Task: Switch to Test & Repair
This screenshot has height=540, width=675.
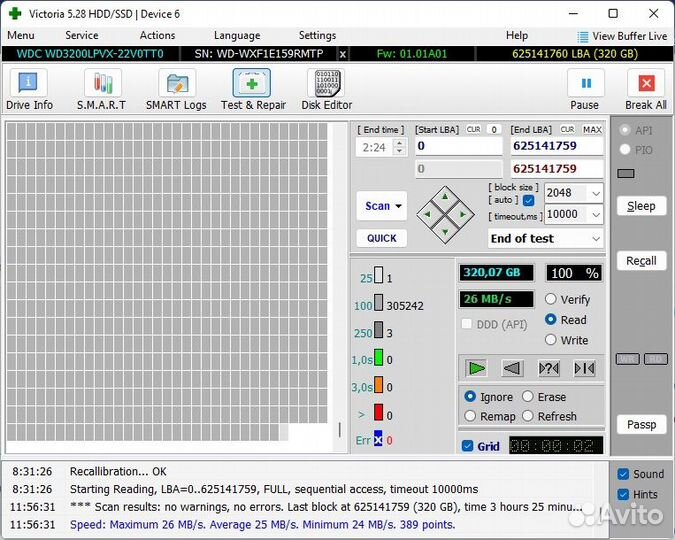Action: (x=253, y=89)
